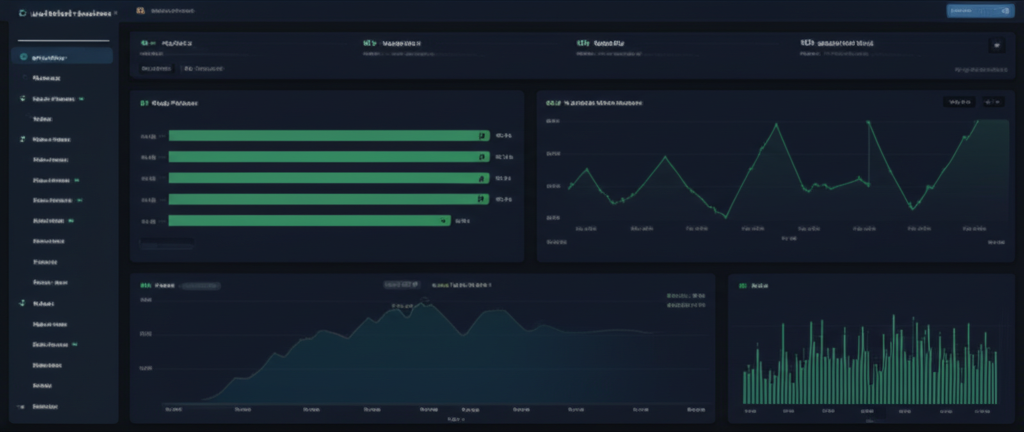
Task: Click the small square icon button in the stats card
Action: pyautogui.click(x=995, y=45)
